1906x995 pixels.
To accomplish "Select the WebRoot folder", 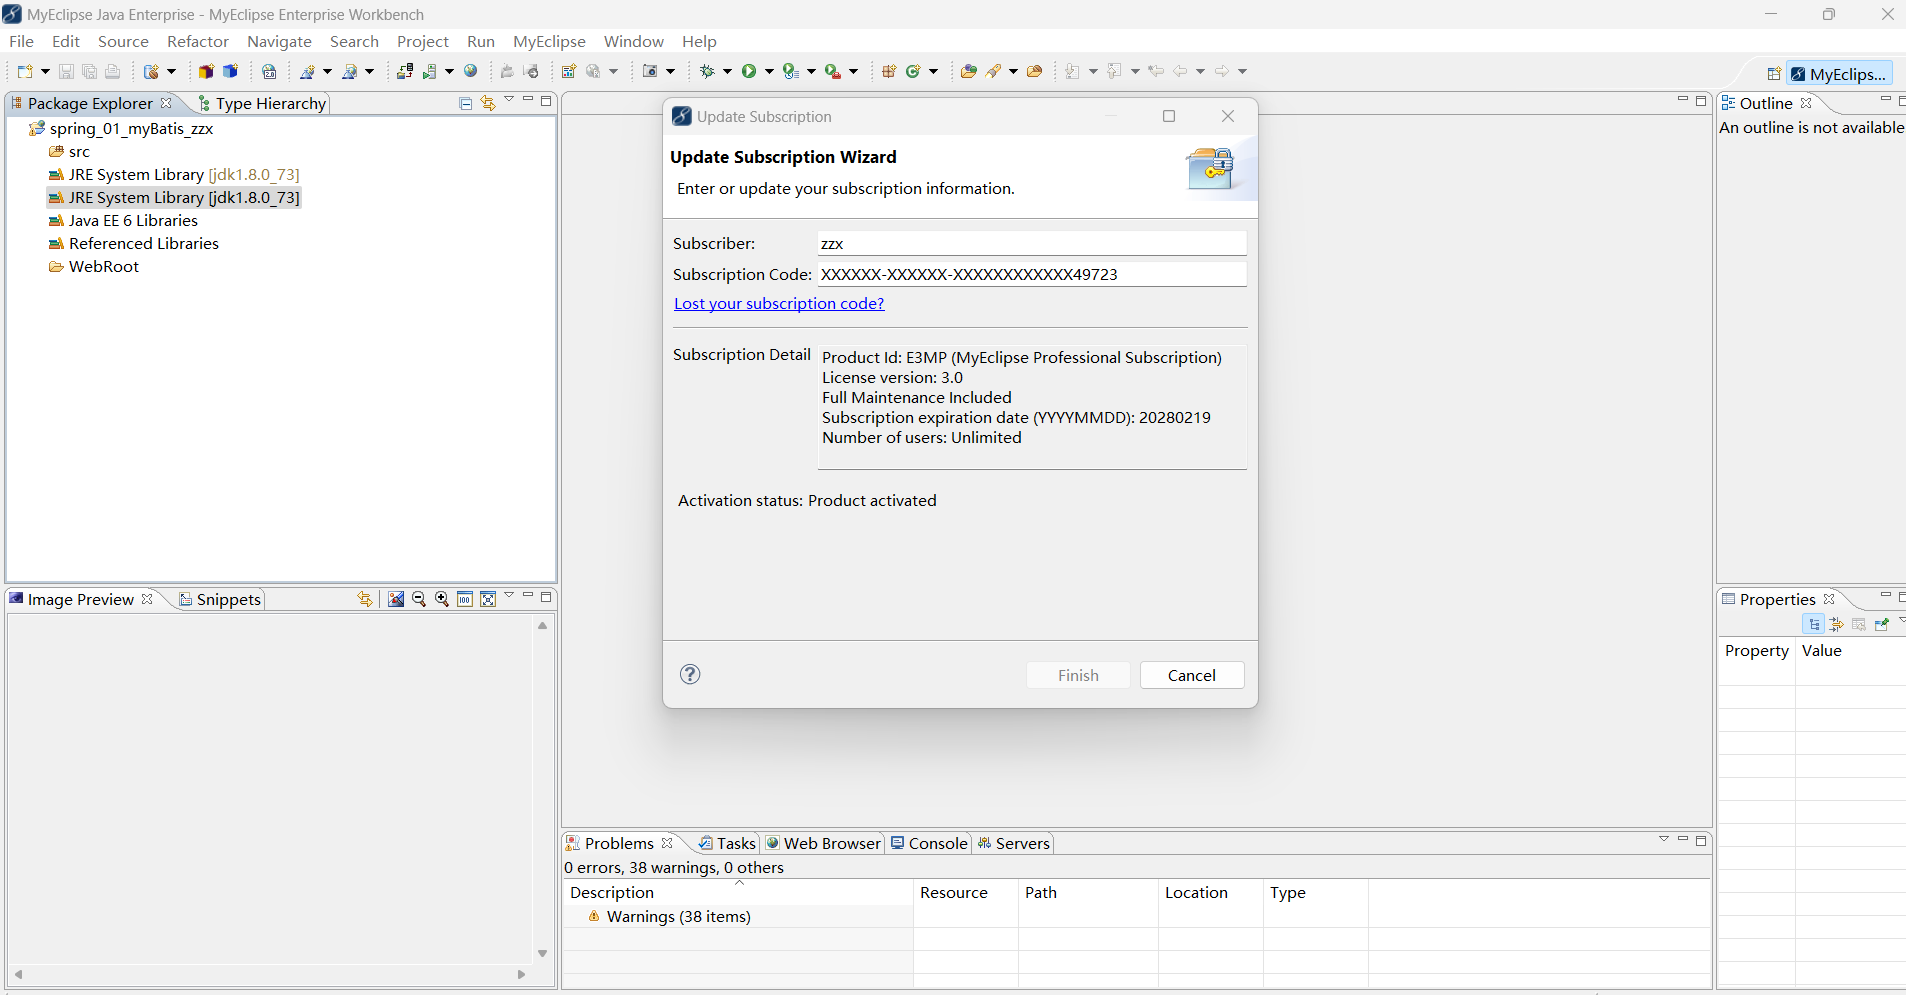I will (x=94, y=266).
